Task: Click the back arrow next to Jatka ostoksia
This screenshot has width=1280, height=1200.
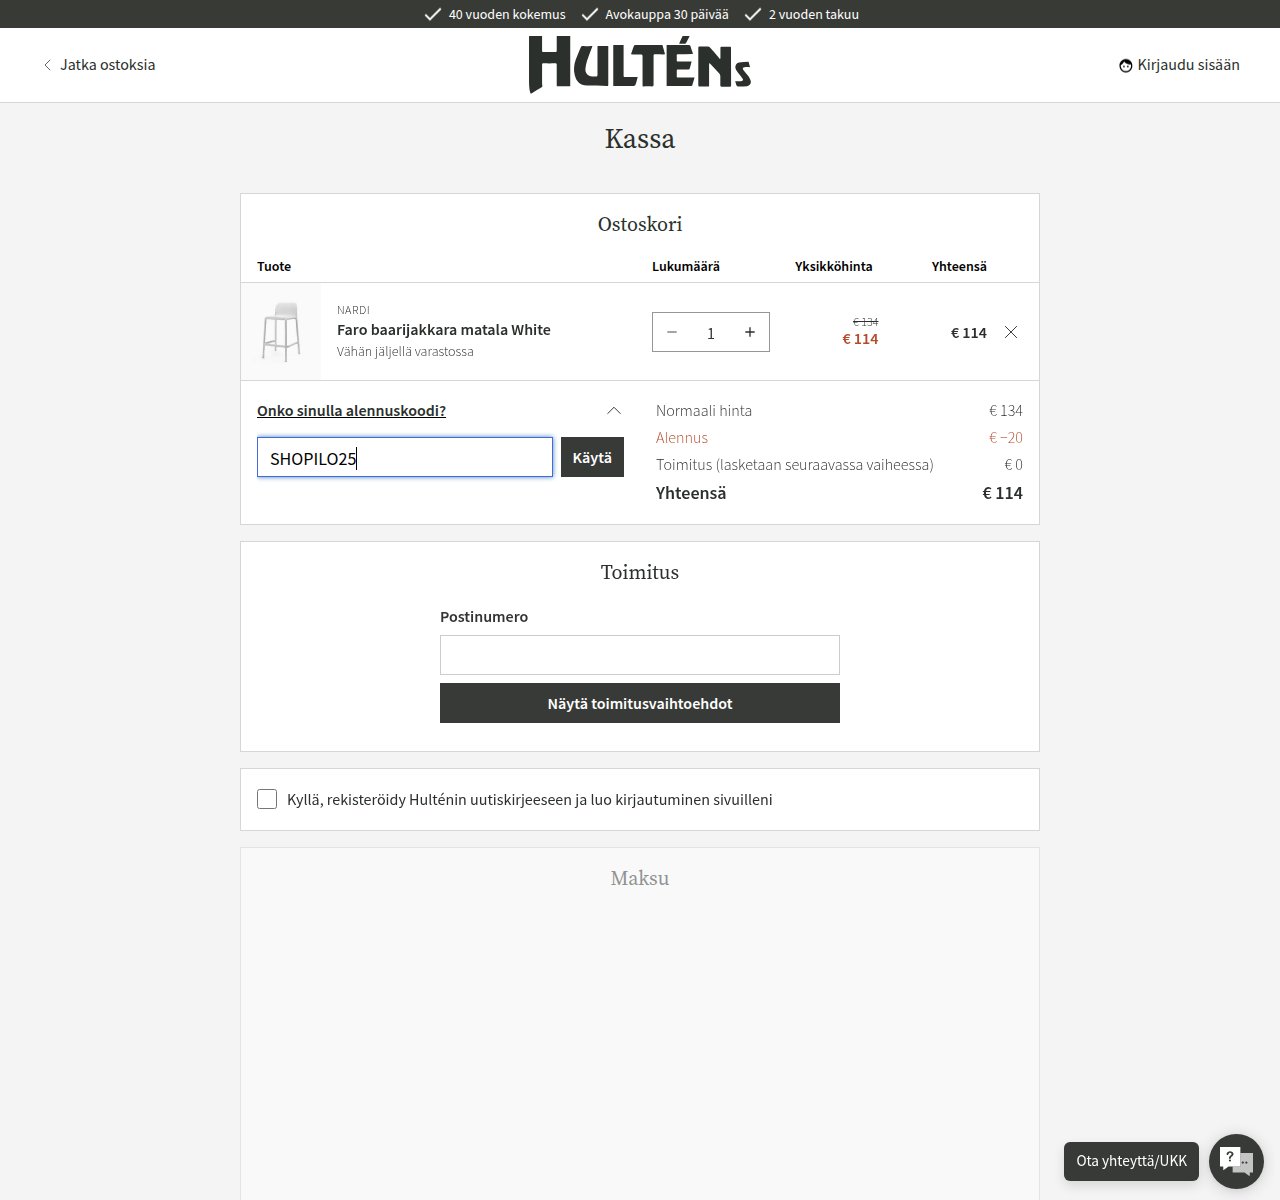Action: pyautogui.click(x=47, y=65)
